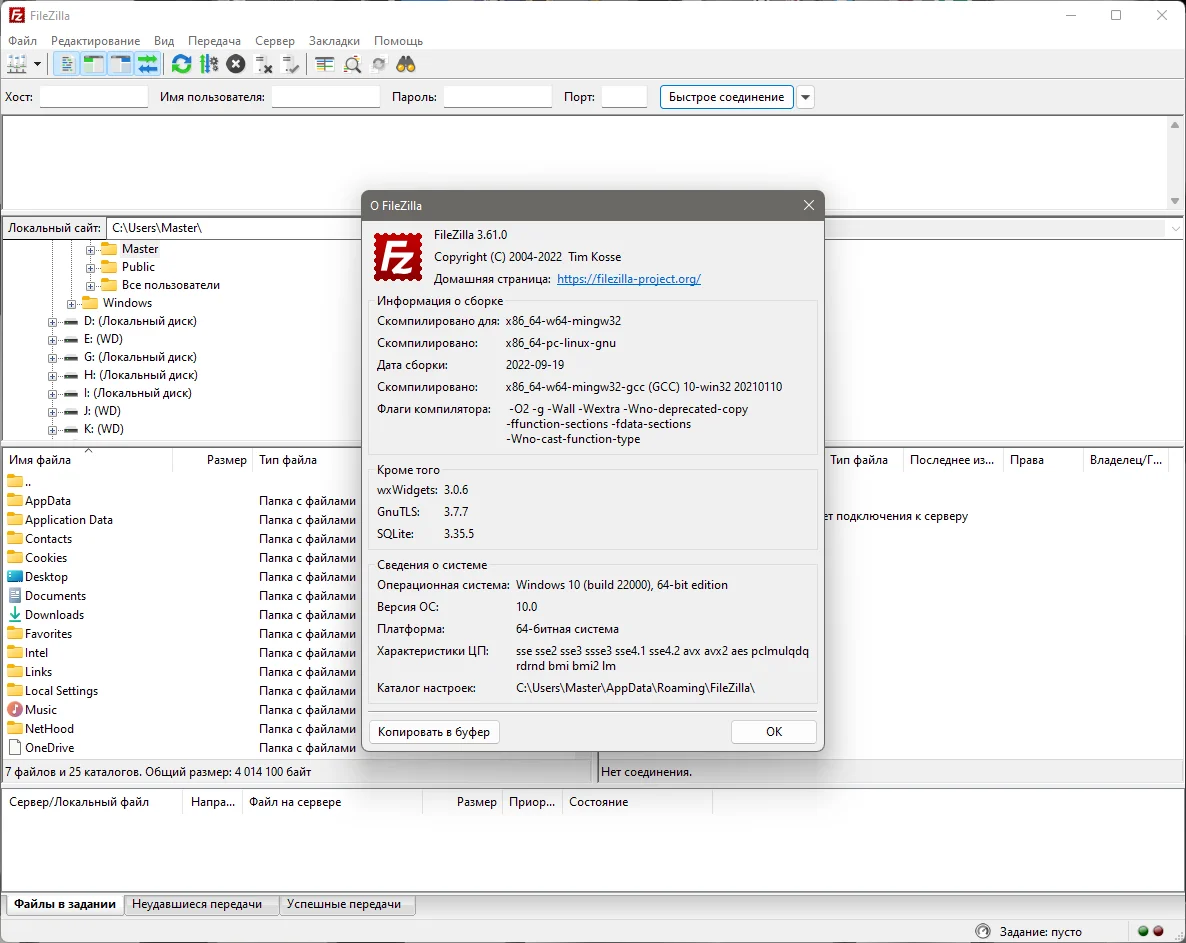Click OK in the About dialog
1186x943 pixels.
tap(774, 731)
